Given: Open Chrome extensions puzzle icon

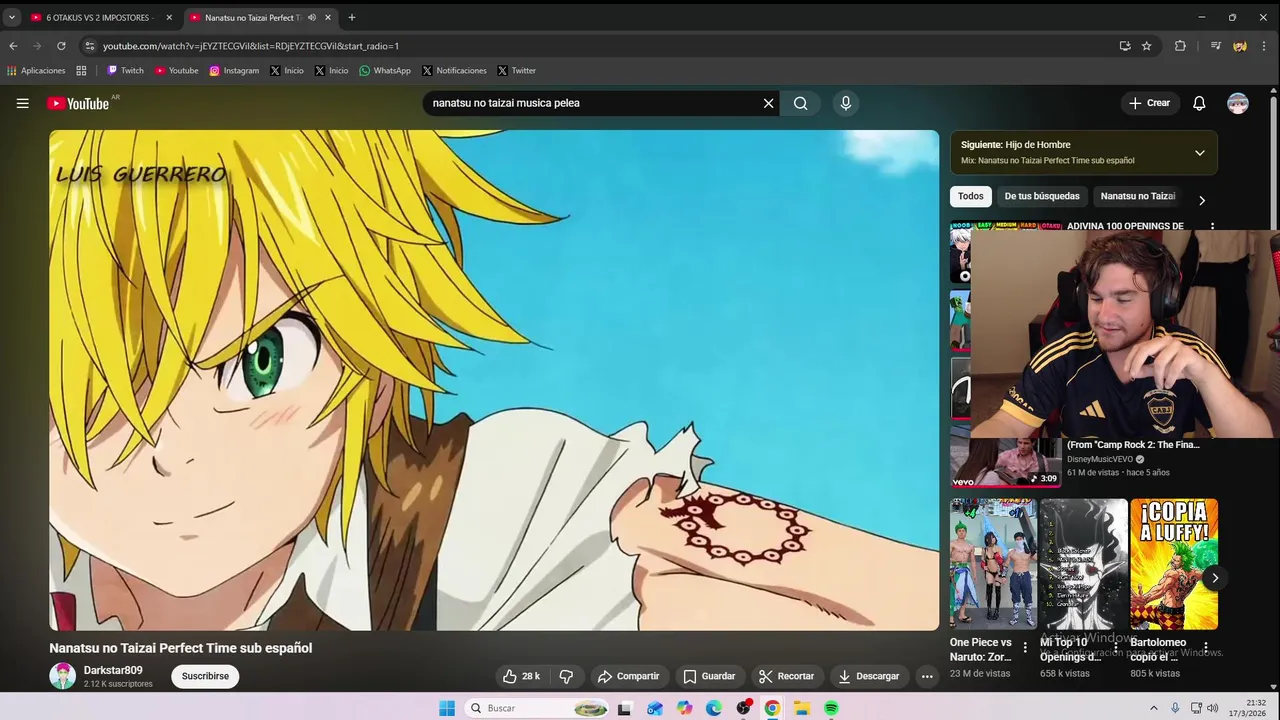Looking at the screenshot, I should tap(1180, 46).
